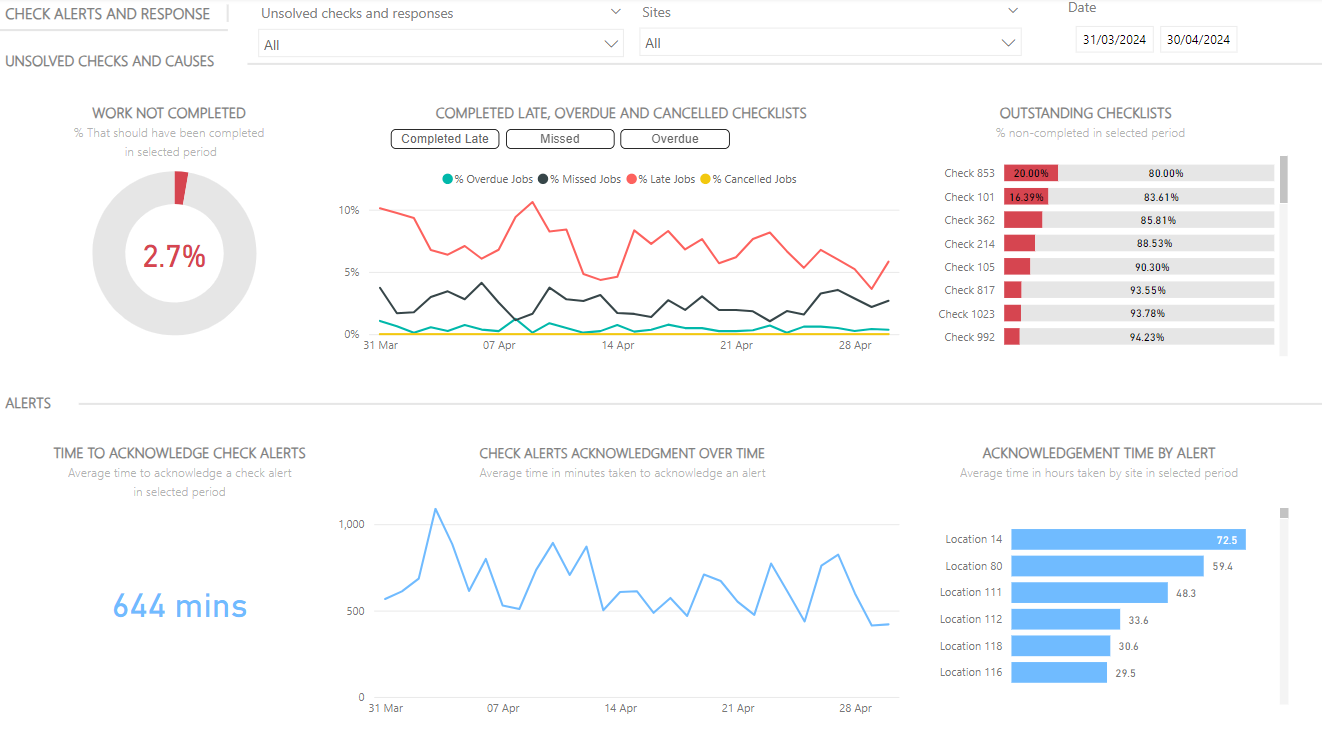Toggle the Overdue filter button
The height and width of the screenshot is (742, 1322).
click(675, 139)
